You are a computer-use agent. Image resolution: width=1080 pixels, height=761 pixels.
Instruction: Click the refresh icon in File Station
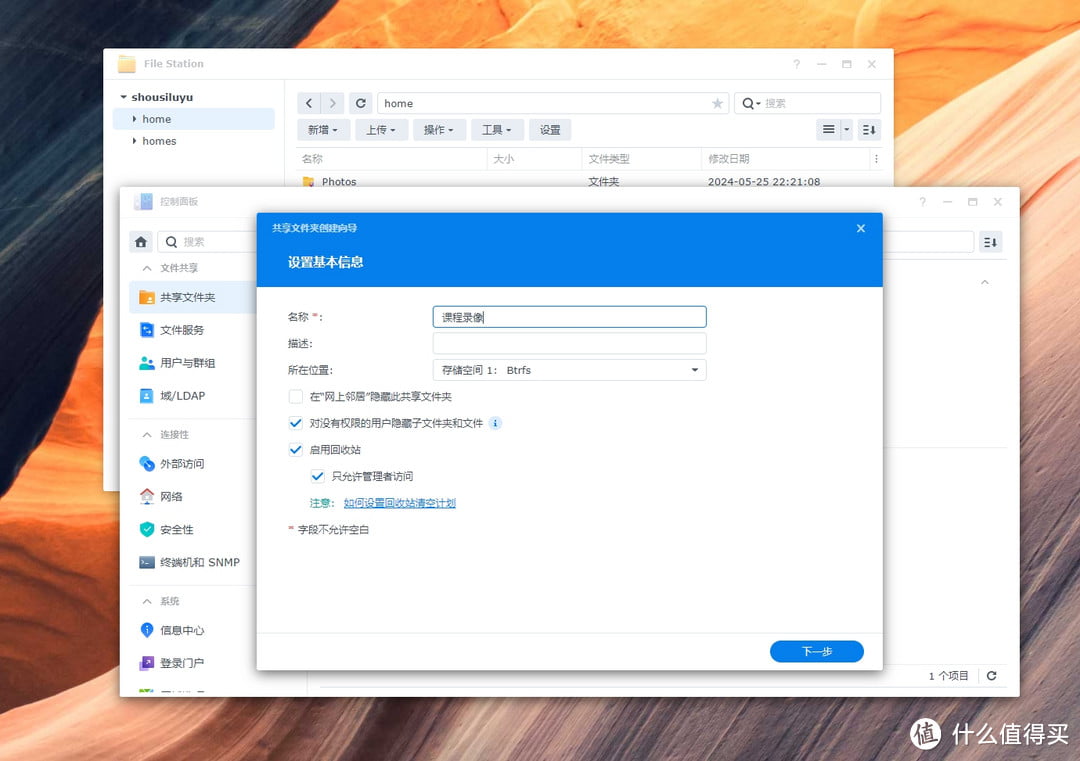pyautogui.click(x=360, y=103)
